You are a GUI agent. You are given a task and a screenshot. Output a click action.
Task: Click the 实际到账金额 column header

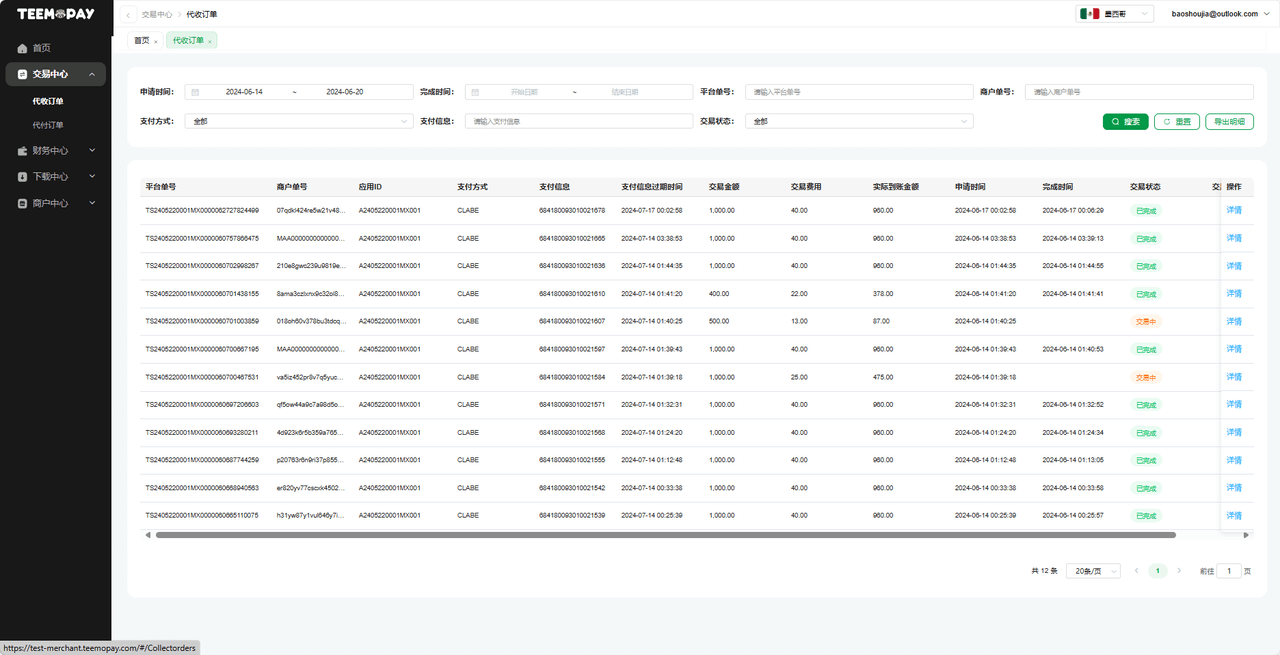click(x=896, y=187)
